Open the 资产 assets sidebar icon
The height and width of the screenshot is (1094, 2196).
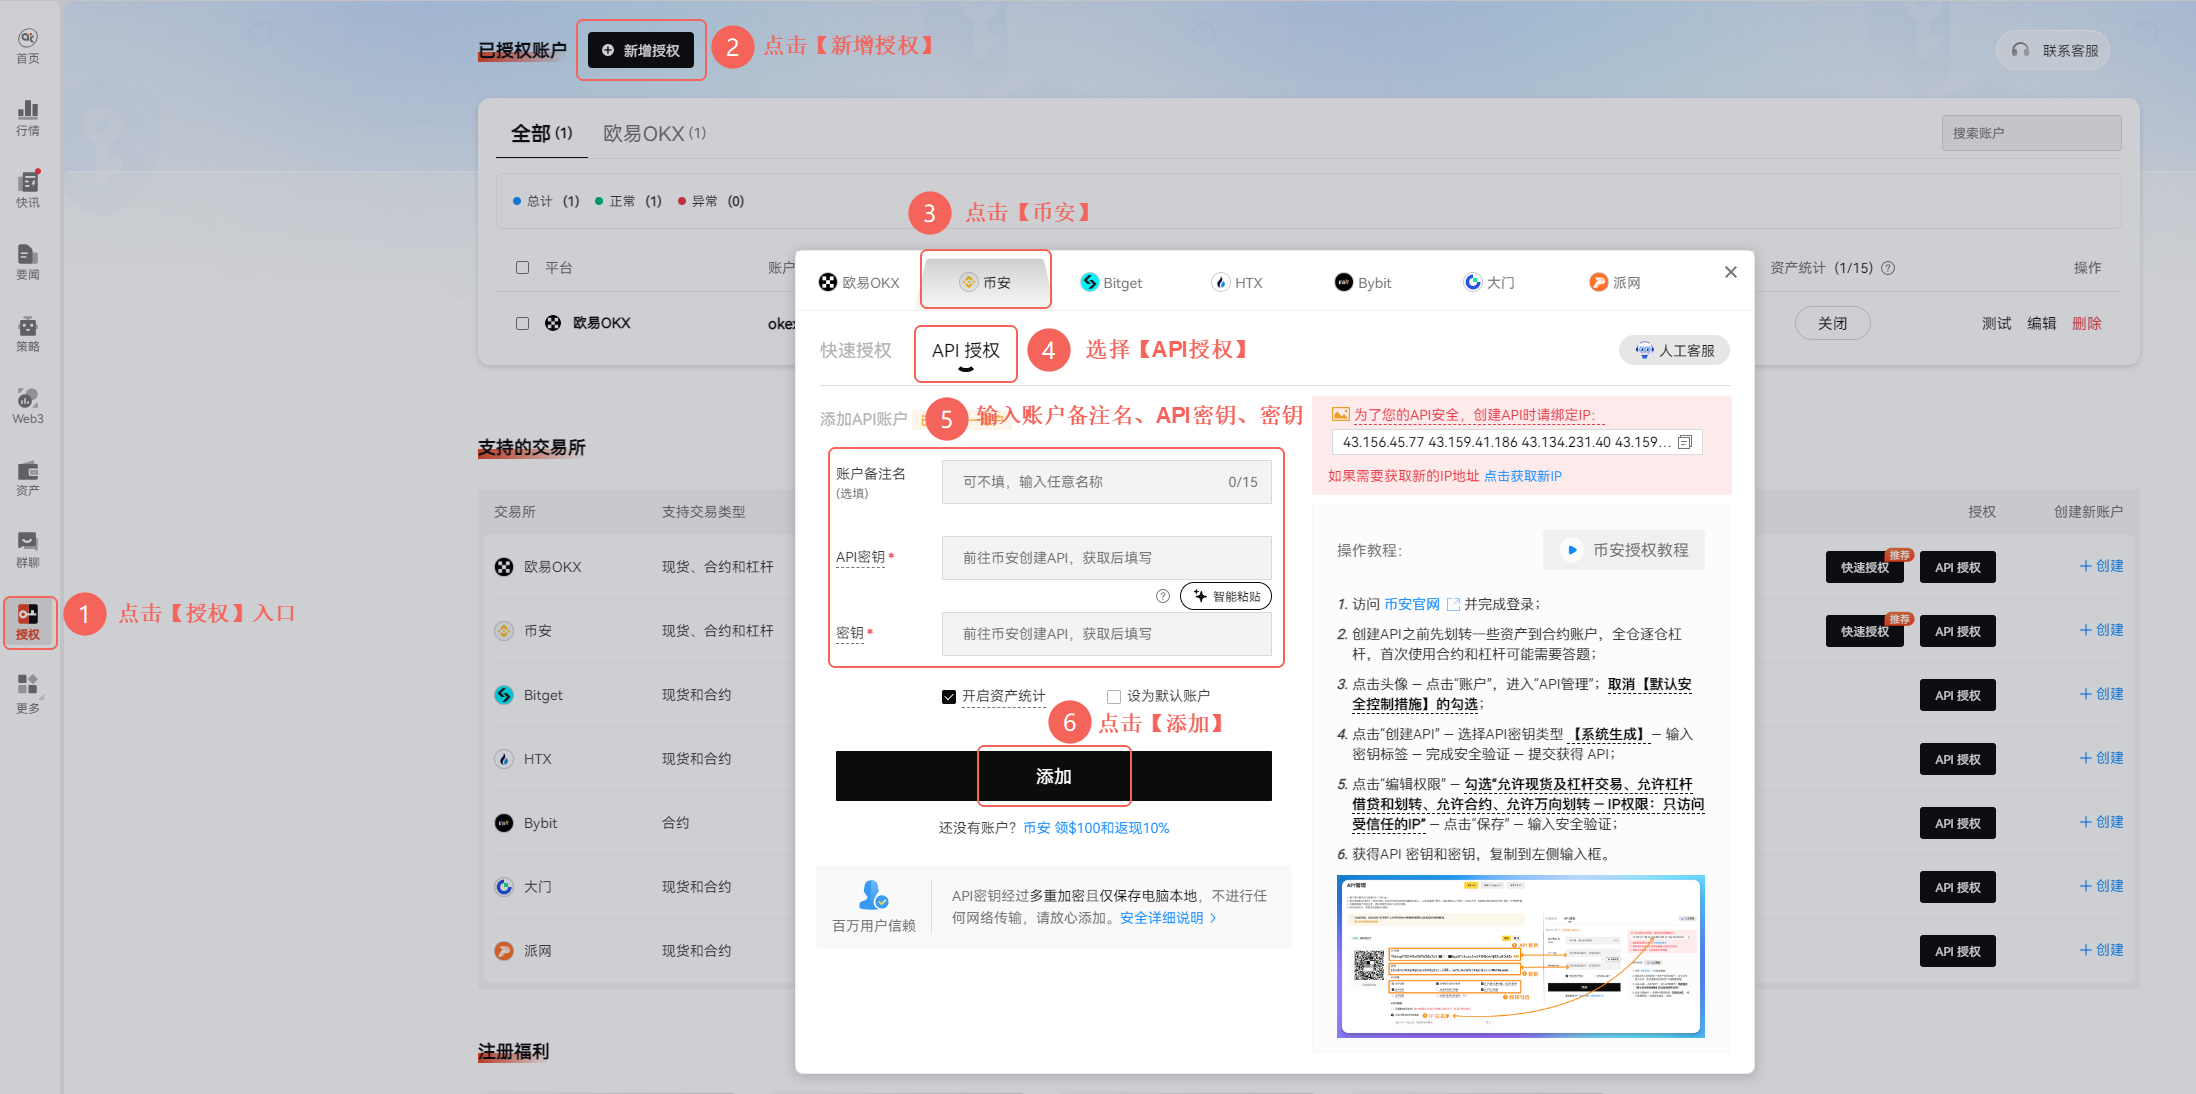pos(28,478)
